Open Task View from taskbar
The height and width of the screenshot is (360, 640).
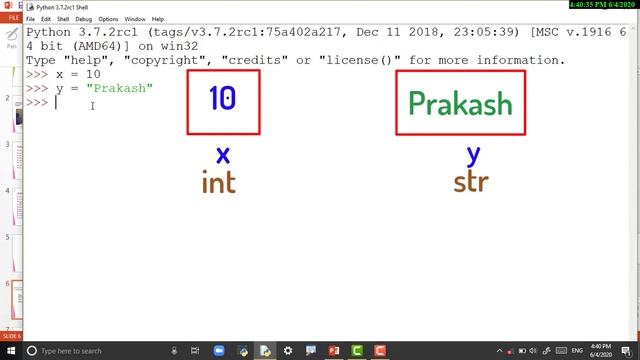tap(195, 351)
